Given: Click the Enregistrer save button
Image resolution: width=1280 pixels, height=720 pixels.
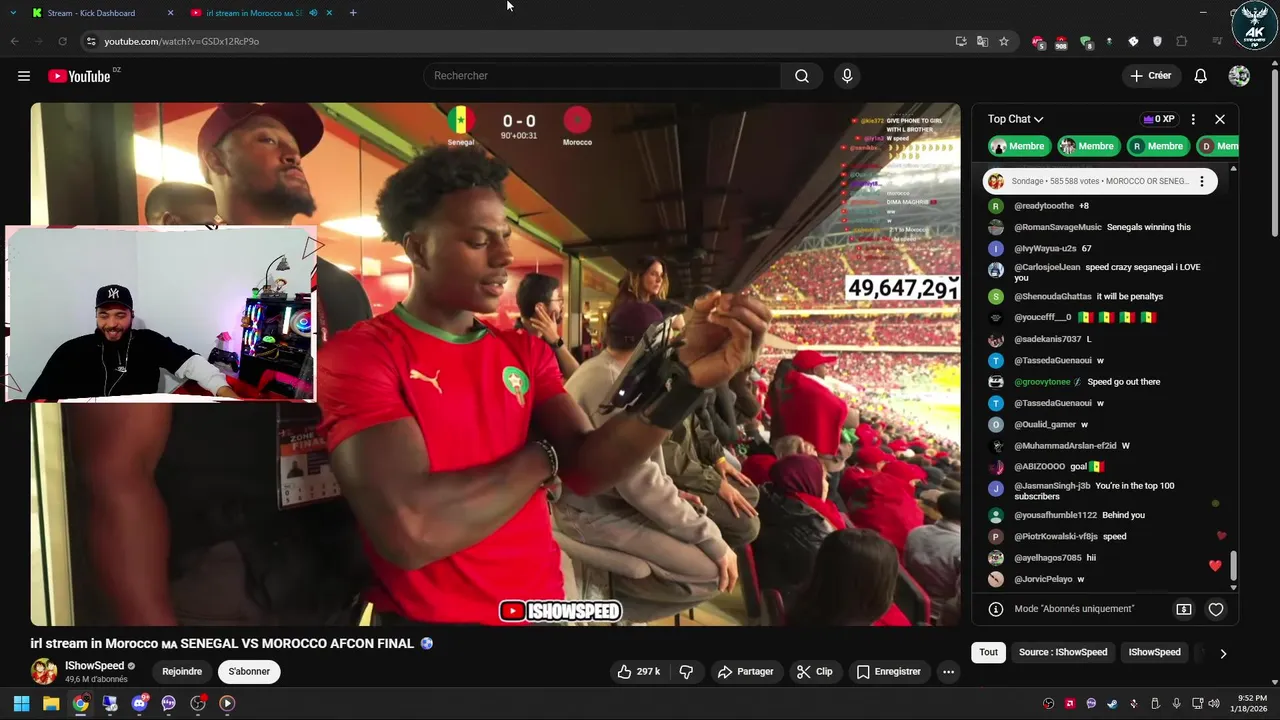Looking at the screenshot, I should (x=889, y=672).
